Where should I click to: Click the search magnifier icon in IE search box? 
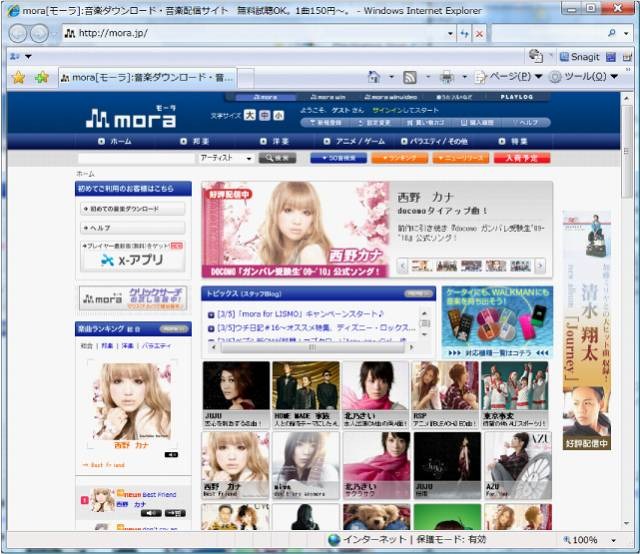coord(611,33)
